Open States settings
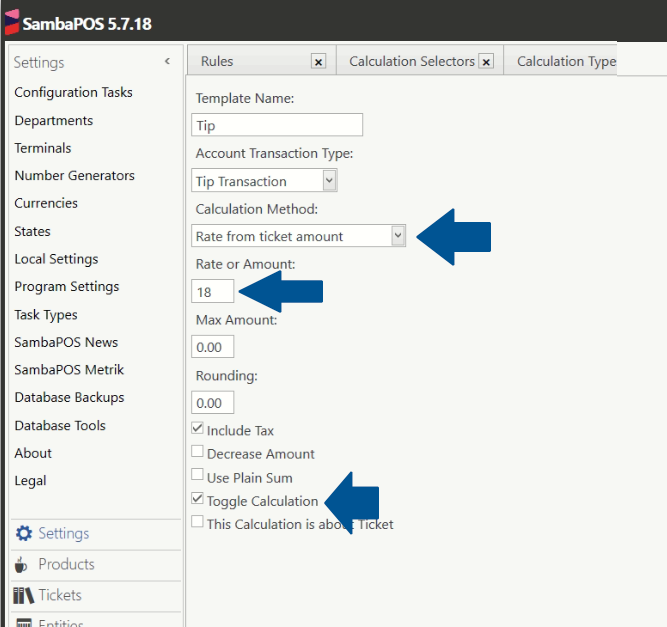The width and height of the screenshot is (667, 627). point(32,231)
